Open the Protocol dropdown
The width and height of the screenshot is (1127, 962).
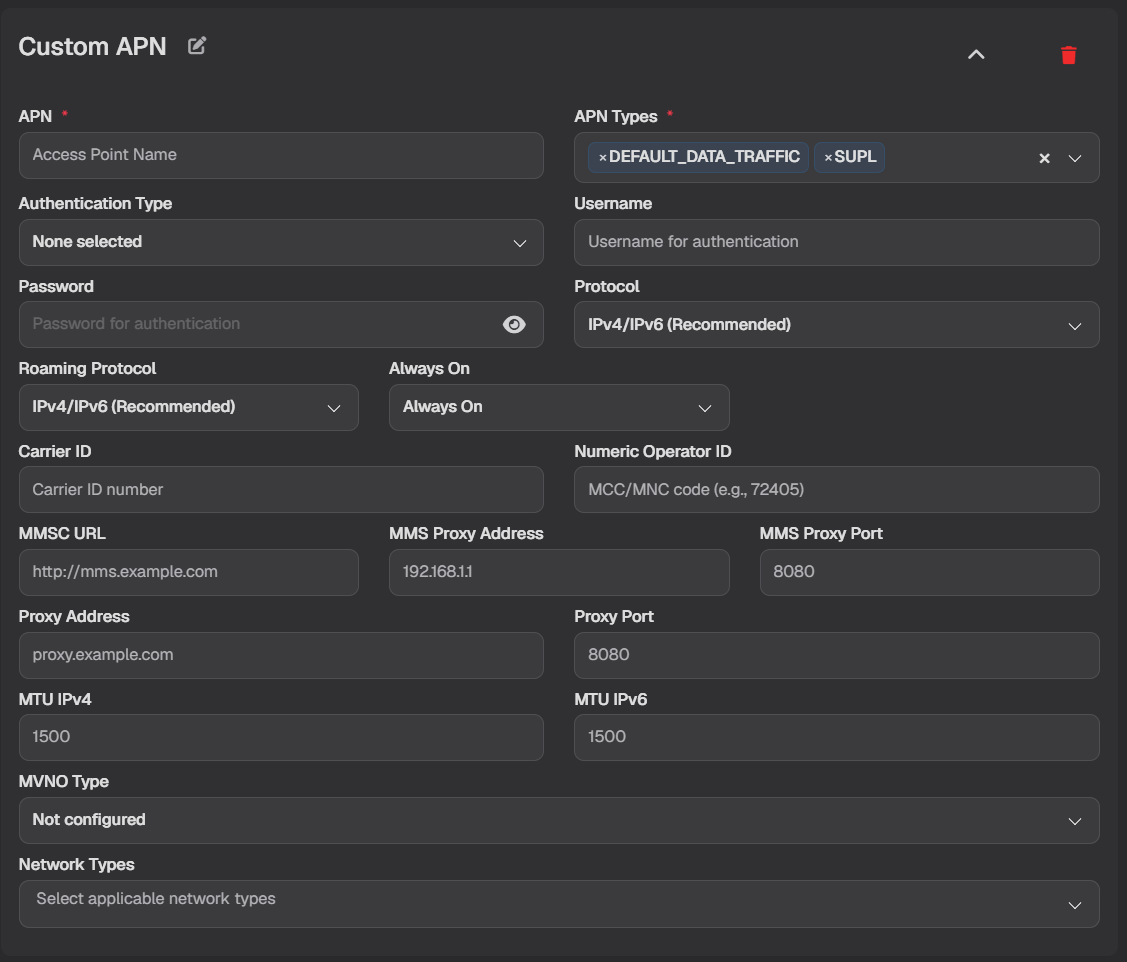(x=837, y=325)
